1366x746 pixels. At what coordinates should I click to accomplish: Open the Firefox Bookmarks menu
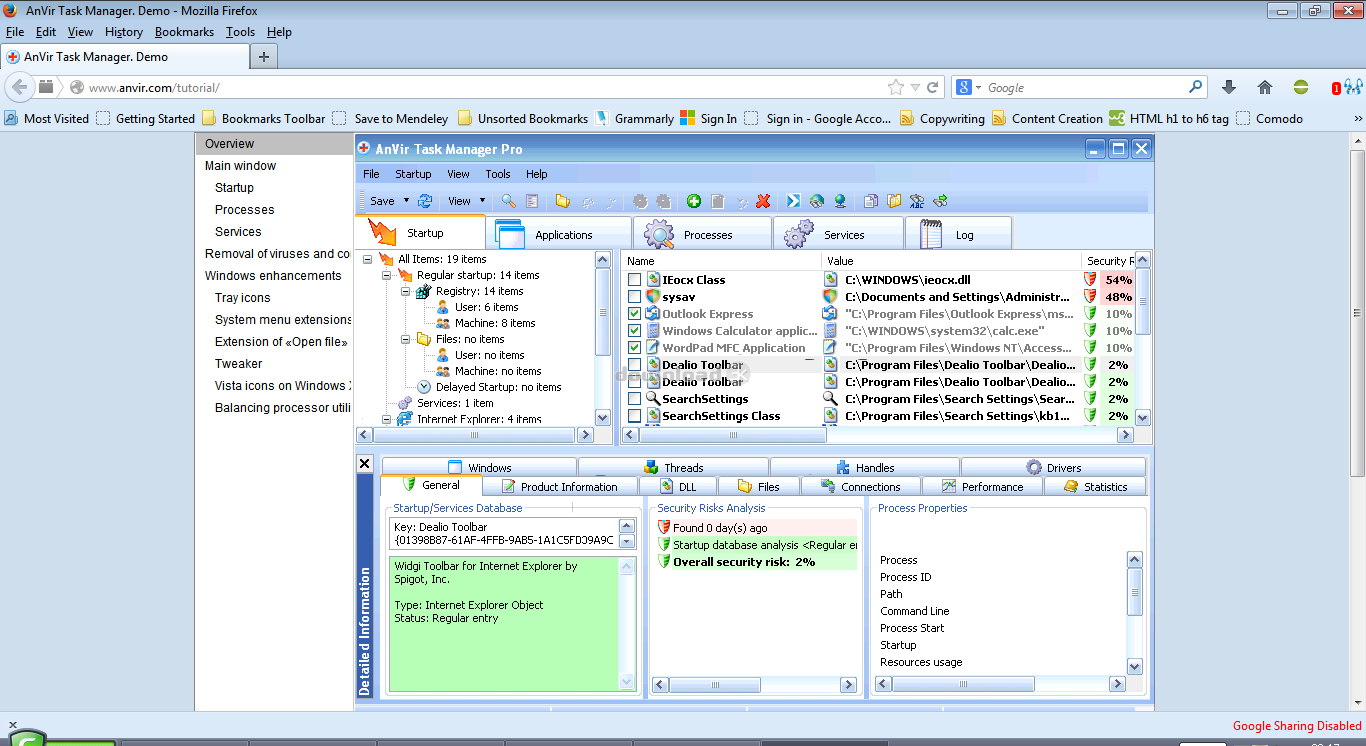184,32
